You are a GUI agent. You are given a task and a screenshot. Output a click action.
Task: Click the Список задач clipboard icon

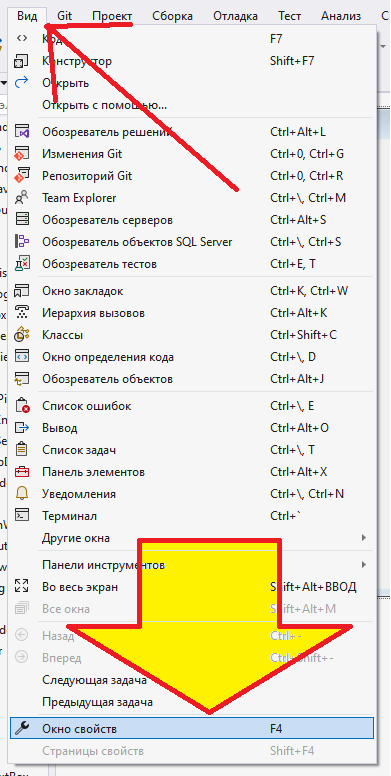pyautogui.click(x=22, y=450)
